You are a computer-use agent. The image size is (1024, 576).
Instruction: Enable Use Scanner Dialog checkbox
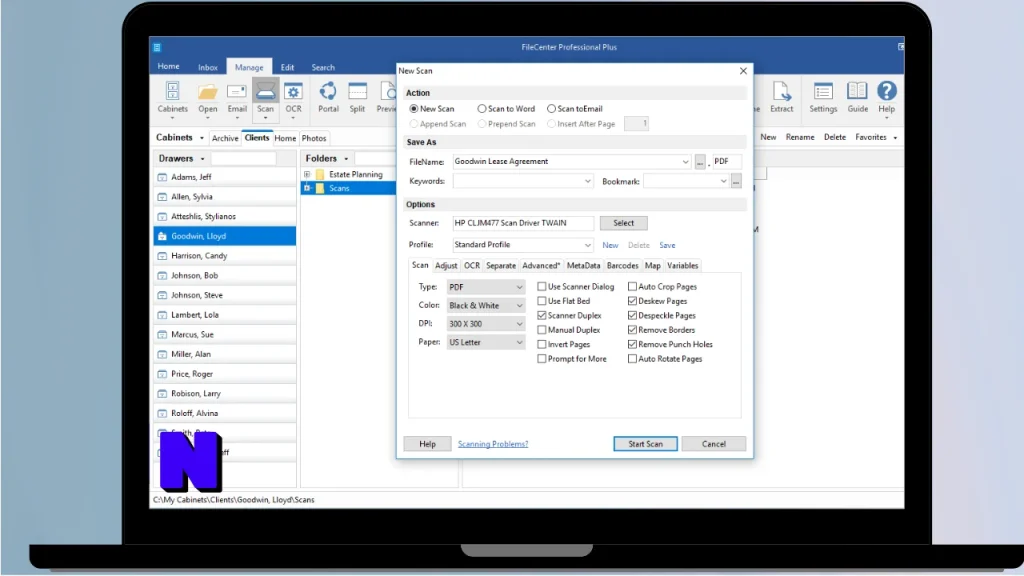(541, 287)
